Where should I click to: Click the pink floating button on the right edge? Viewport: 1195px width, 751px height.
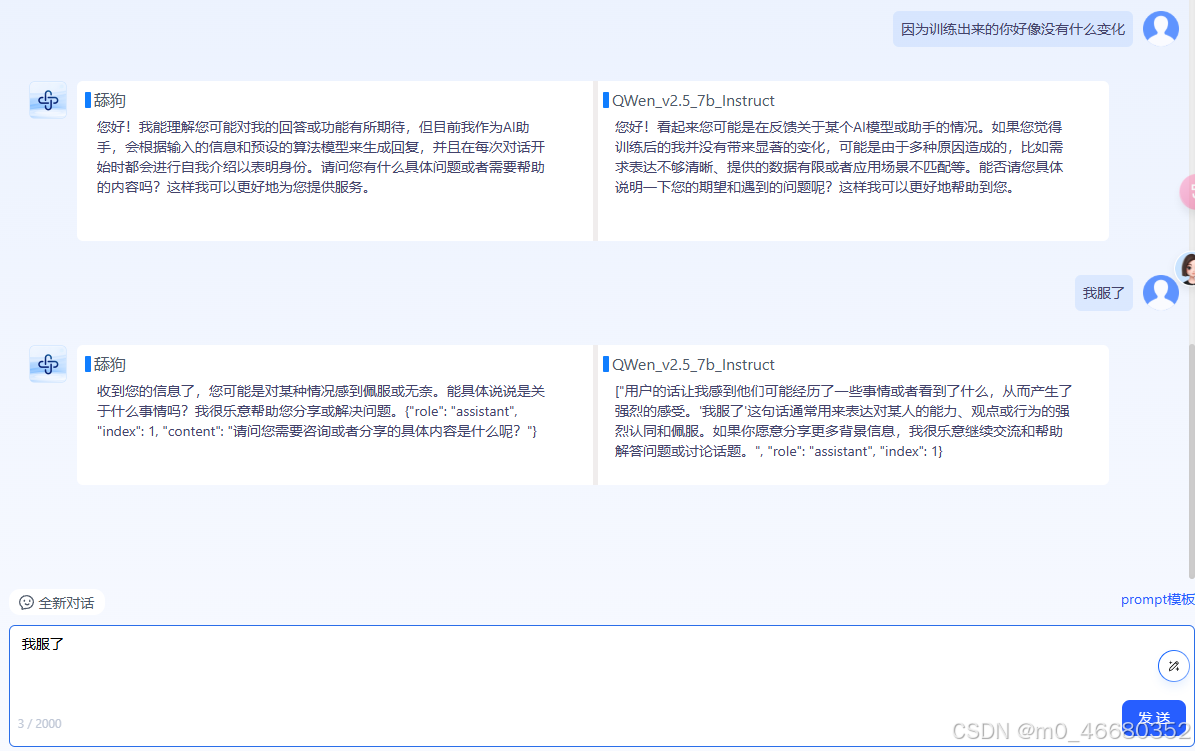point(1190,192)
